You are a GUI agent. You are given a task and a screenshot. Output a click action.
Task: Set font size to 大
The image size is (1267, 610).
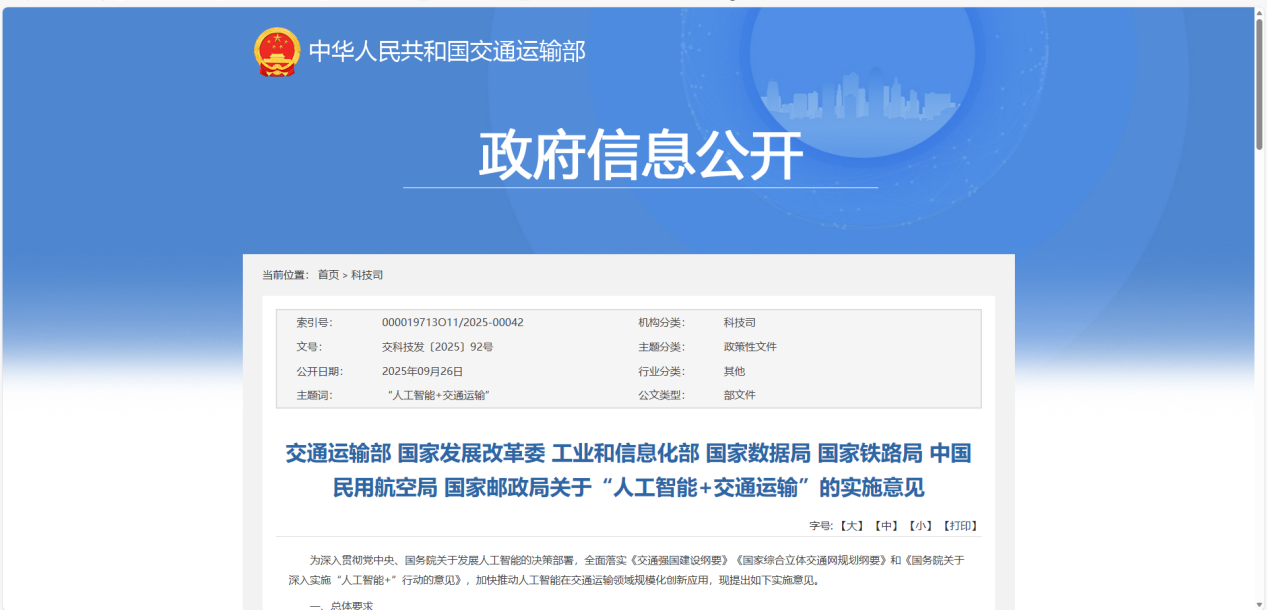click(x=850, y=525)
